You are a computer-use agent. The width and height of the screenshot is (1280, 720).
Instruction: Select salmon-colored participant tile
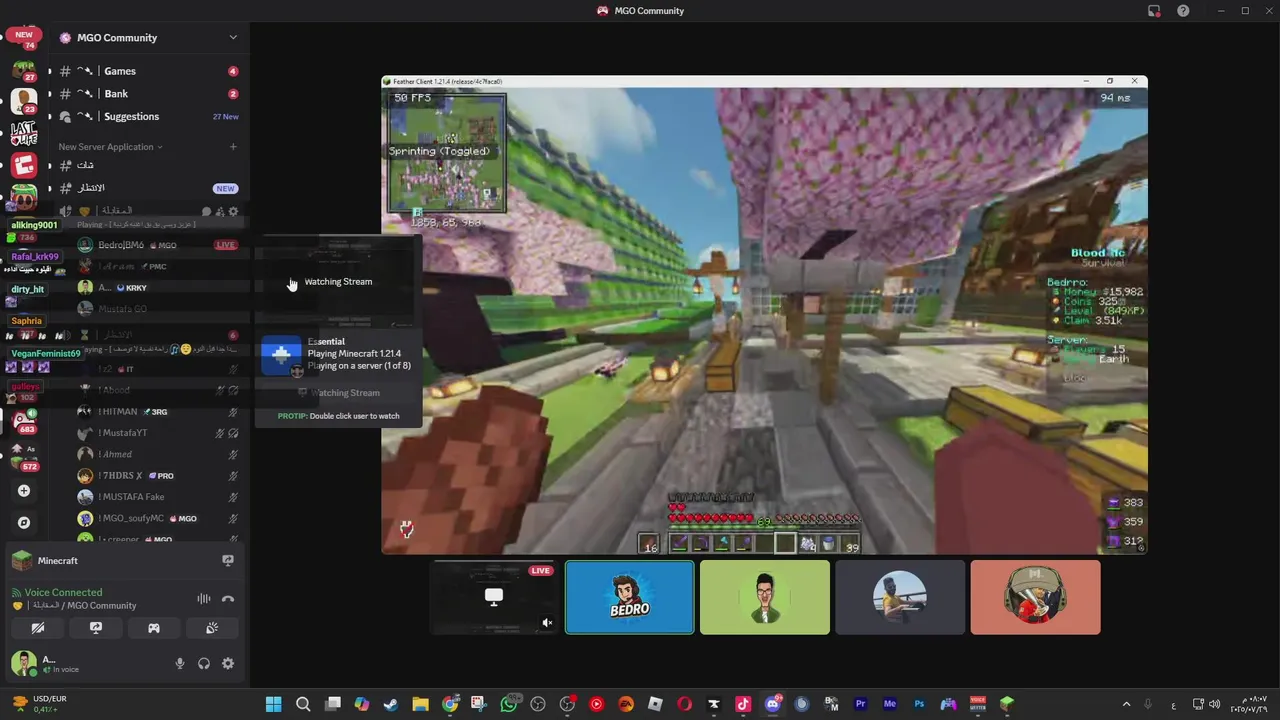(x=1035, y=597)
